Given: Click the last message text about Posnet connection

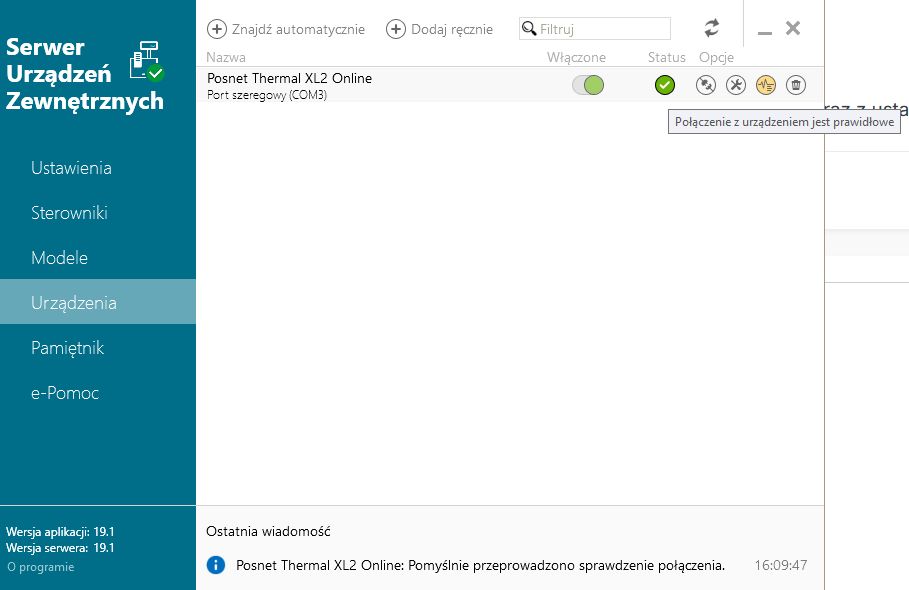Looking at the screenshot, I should click(481, 565).
